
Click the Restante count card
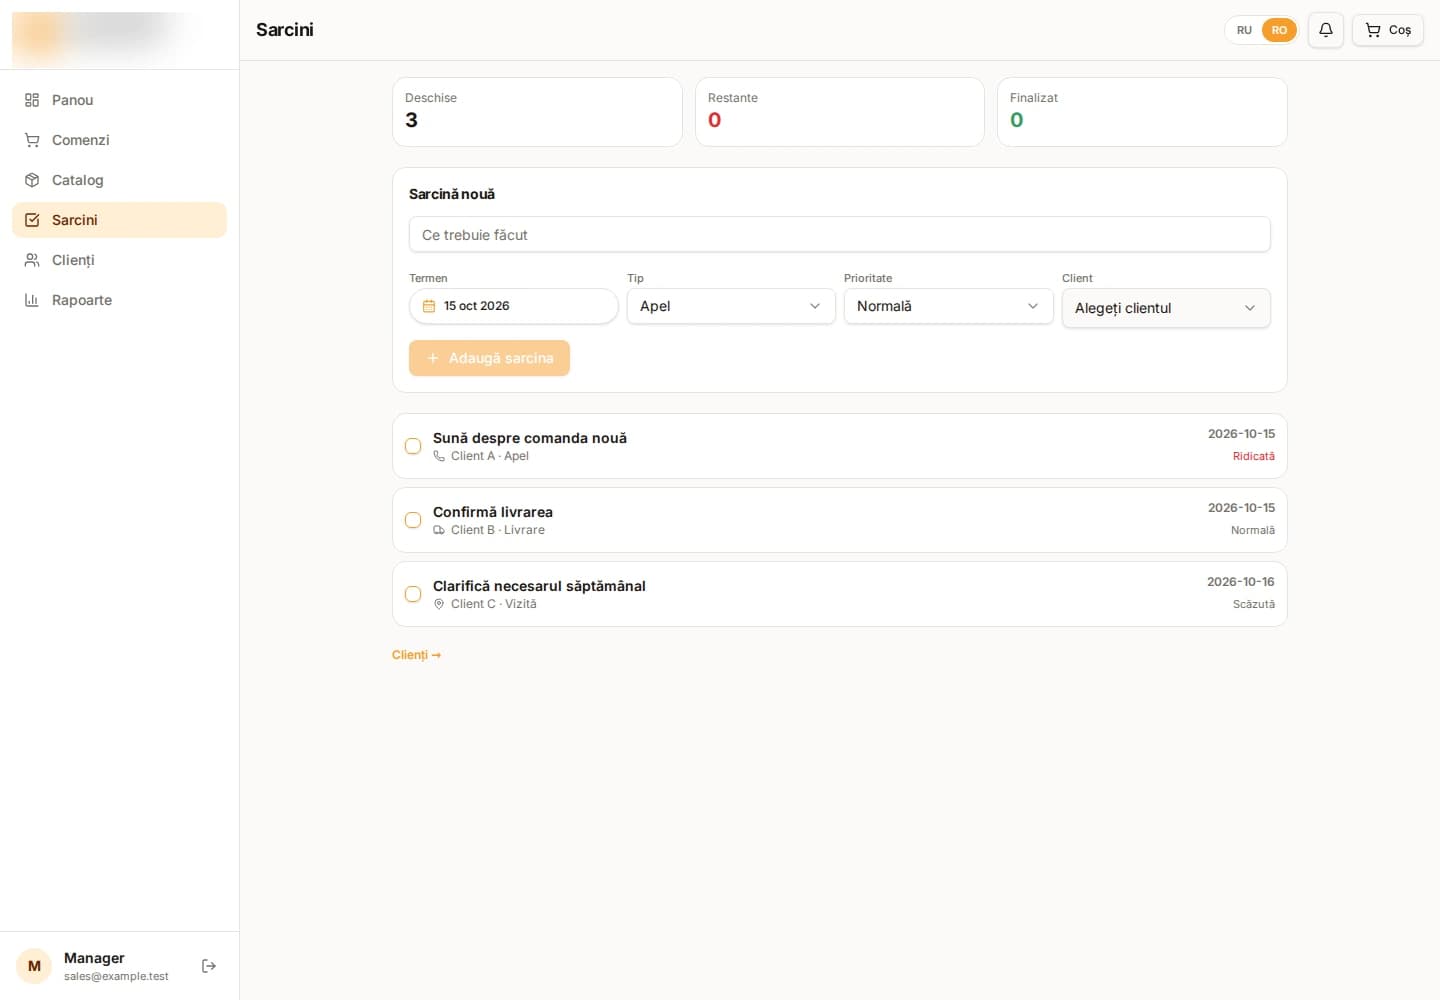click(840, 112)
